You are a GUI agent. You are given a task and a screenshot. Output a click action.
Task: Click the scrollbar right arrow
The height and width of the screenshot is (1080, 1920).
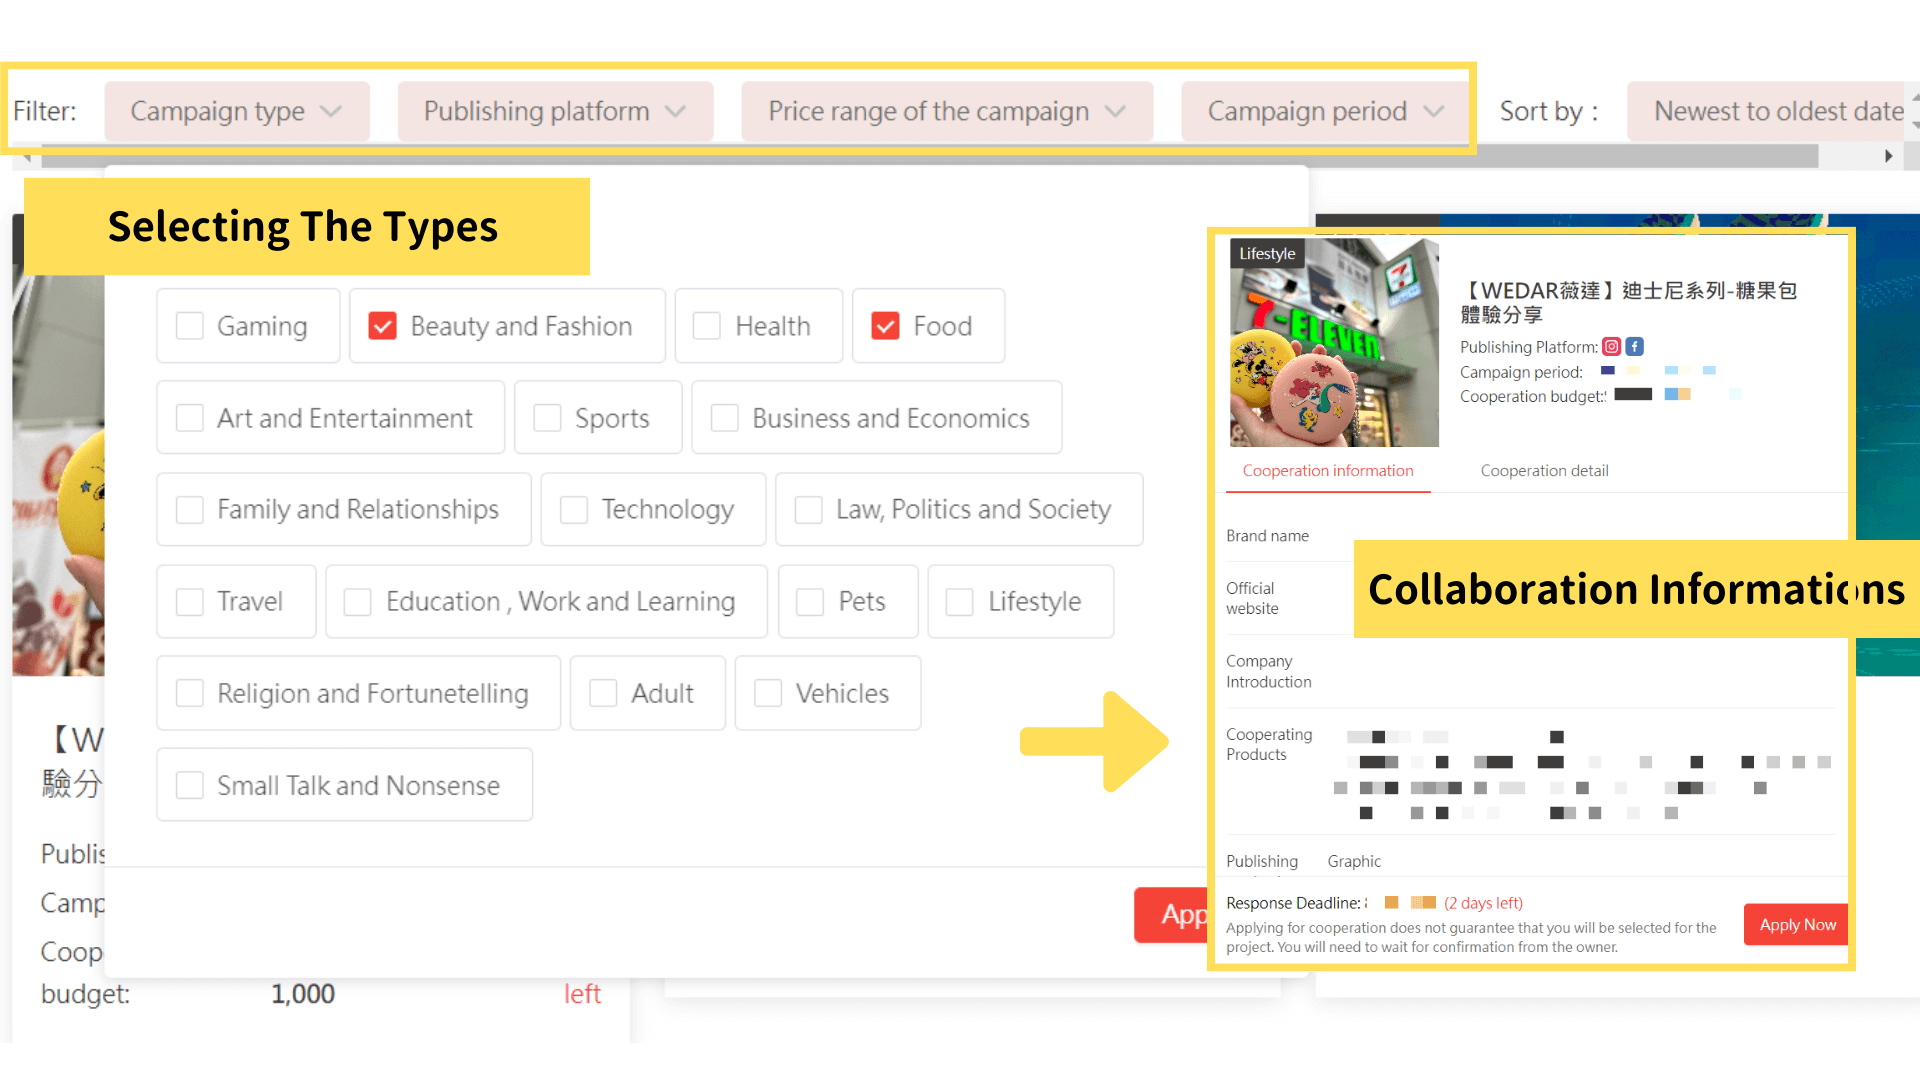tap(1888, 156)
